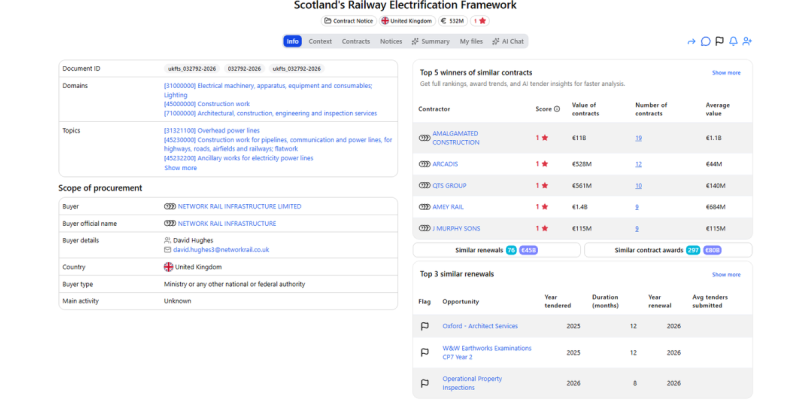Open the [45000000] Construction work domain
Image resolution: width=800 pixels, height=400 pixels.
tap(207, 104)
